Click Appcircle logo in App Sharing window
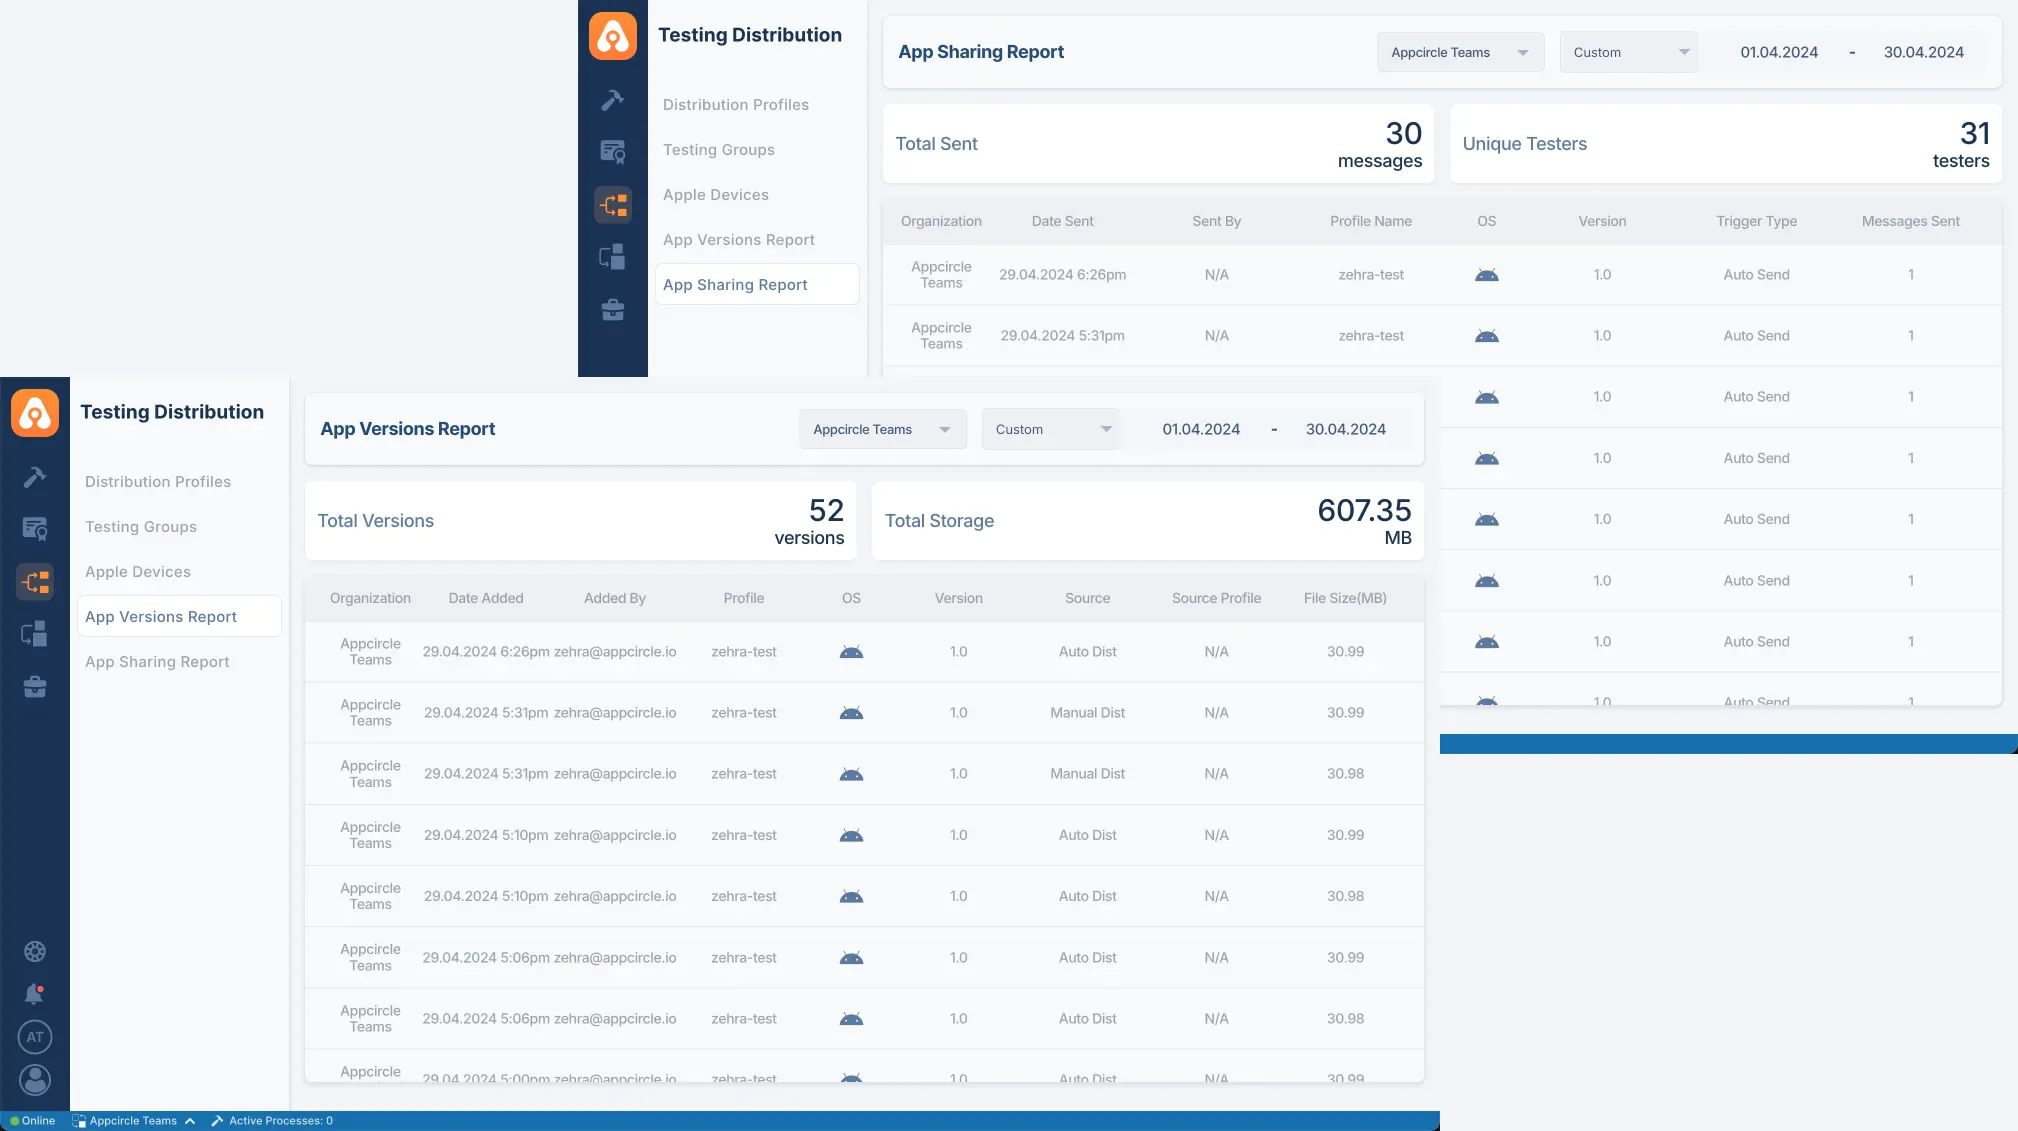 (613, 36)
